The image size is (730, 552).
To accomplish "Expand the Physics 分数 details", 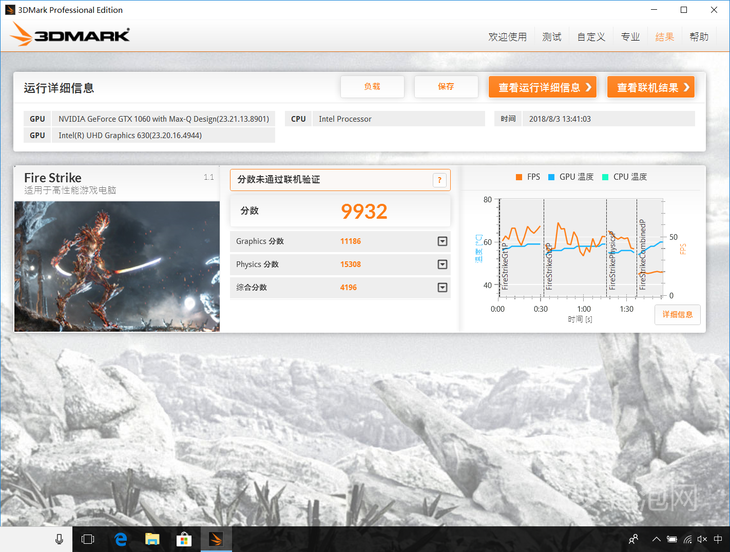I will point(442,264).
